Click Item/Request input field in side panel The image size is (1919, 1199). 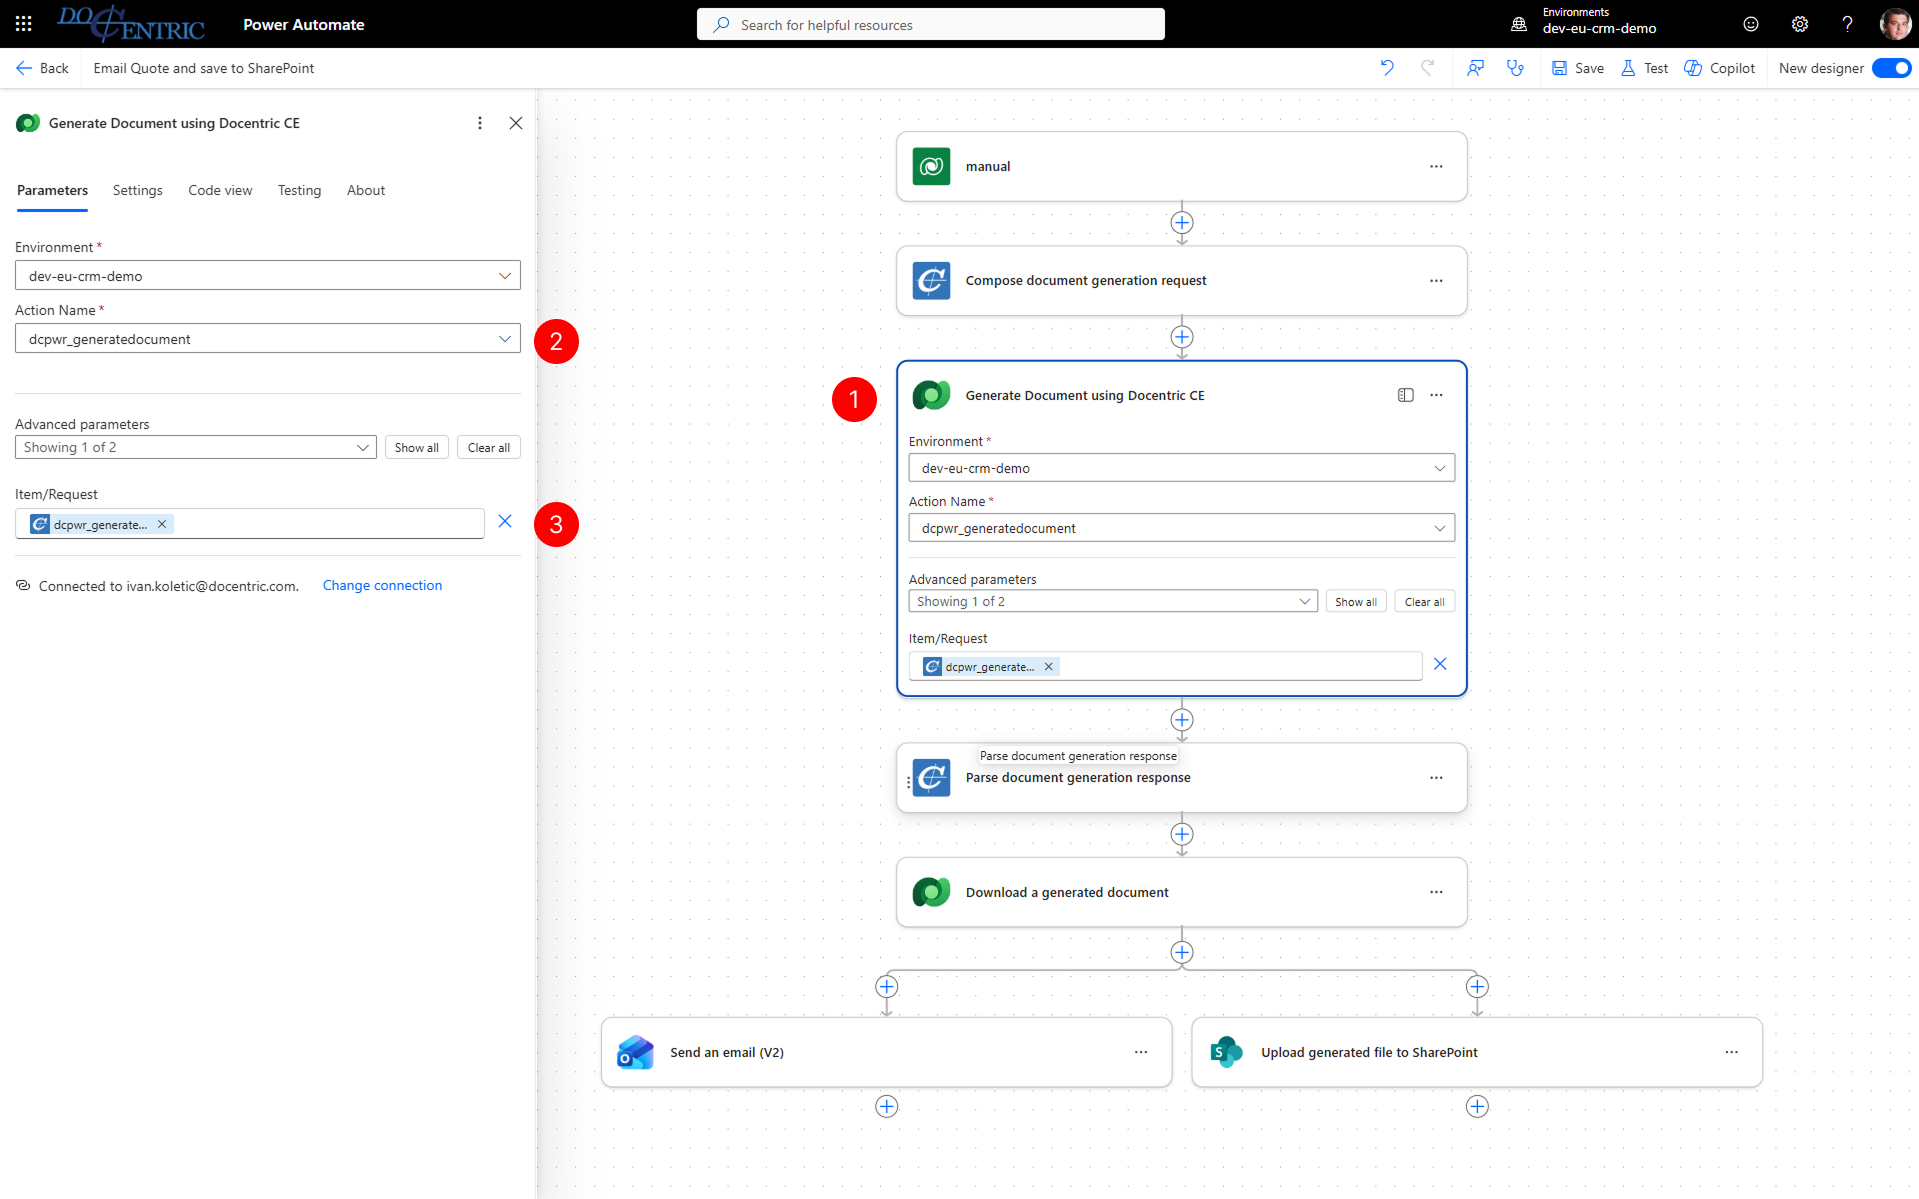click(x=250, y=524)
